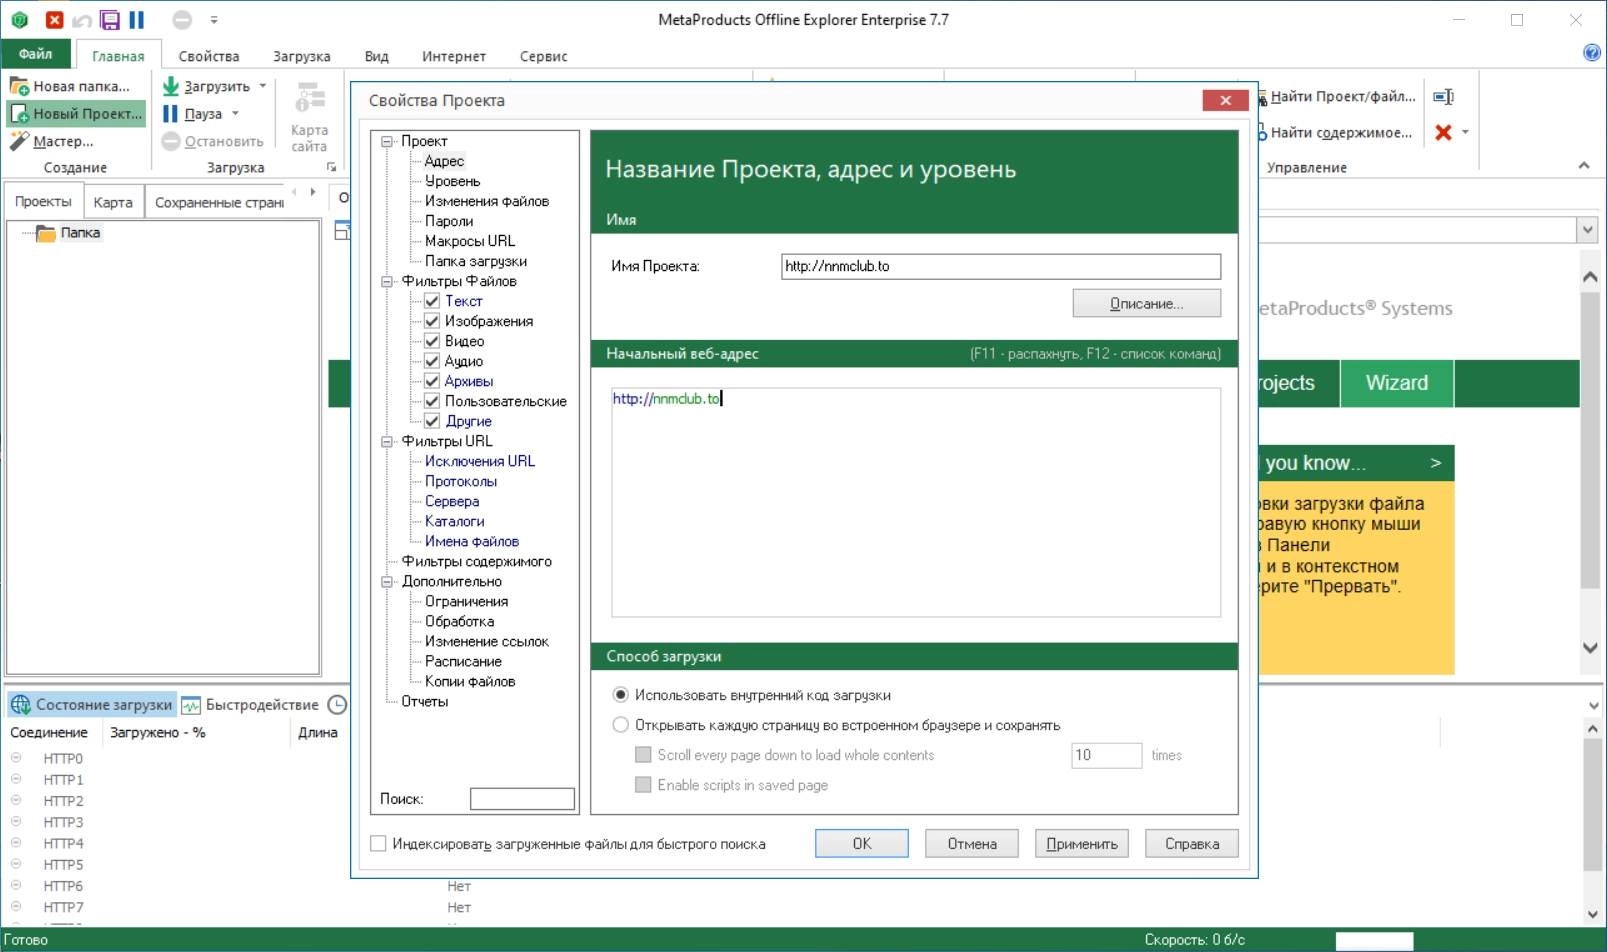The width and height of the screenshot is (1607, 952).
Task: Toggle the Текст file filter checkbox
Action: 432,301
